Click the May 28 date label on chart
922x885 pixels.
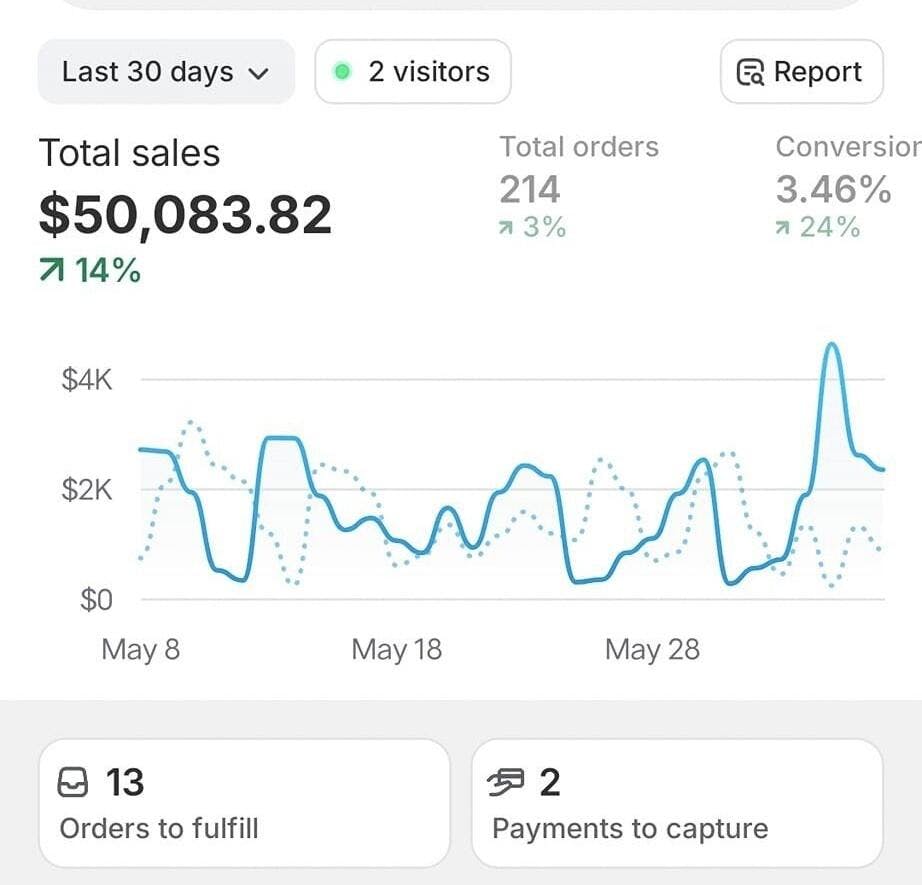tap(652, 650)
